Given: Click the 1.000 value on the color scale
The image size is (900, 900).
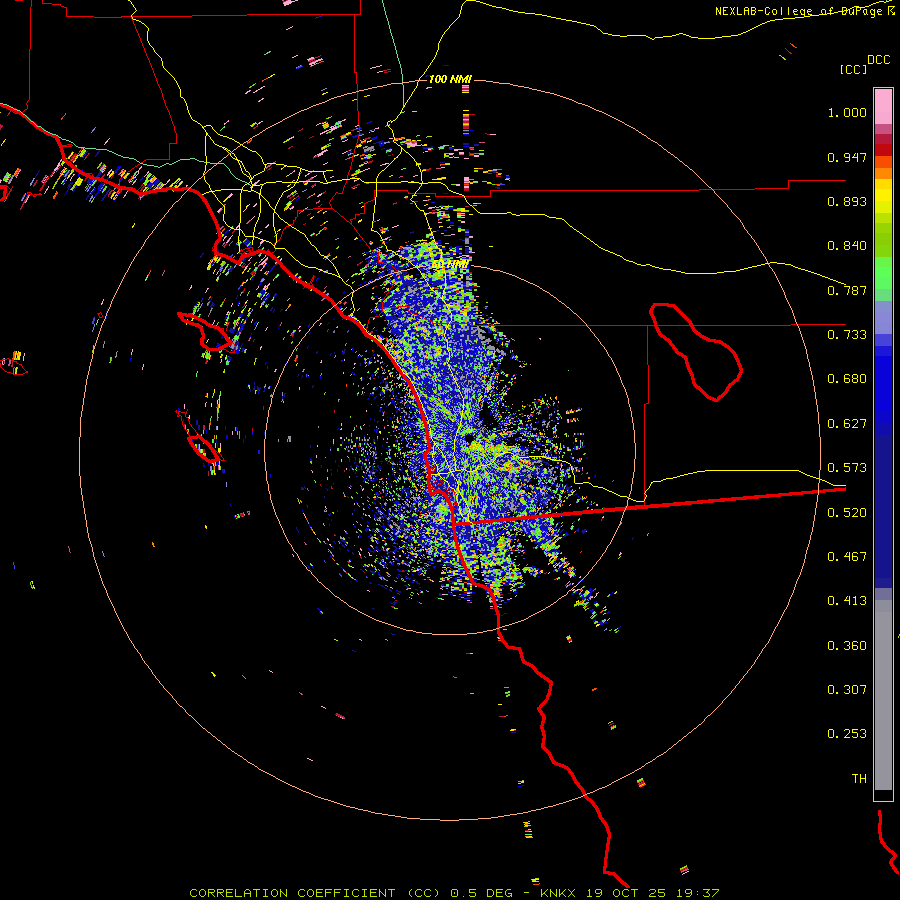Looking at the screenshot, I should pyautogui.click(x=847, y=112).
